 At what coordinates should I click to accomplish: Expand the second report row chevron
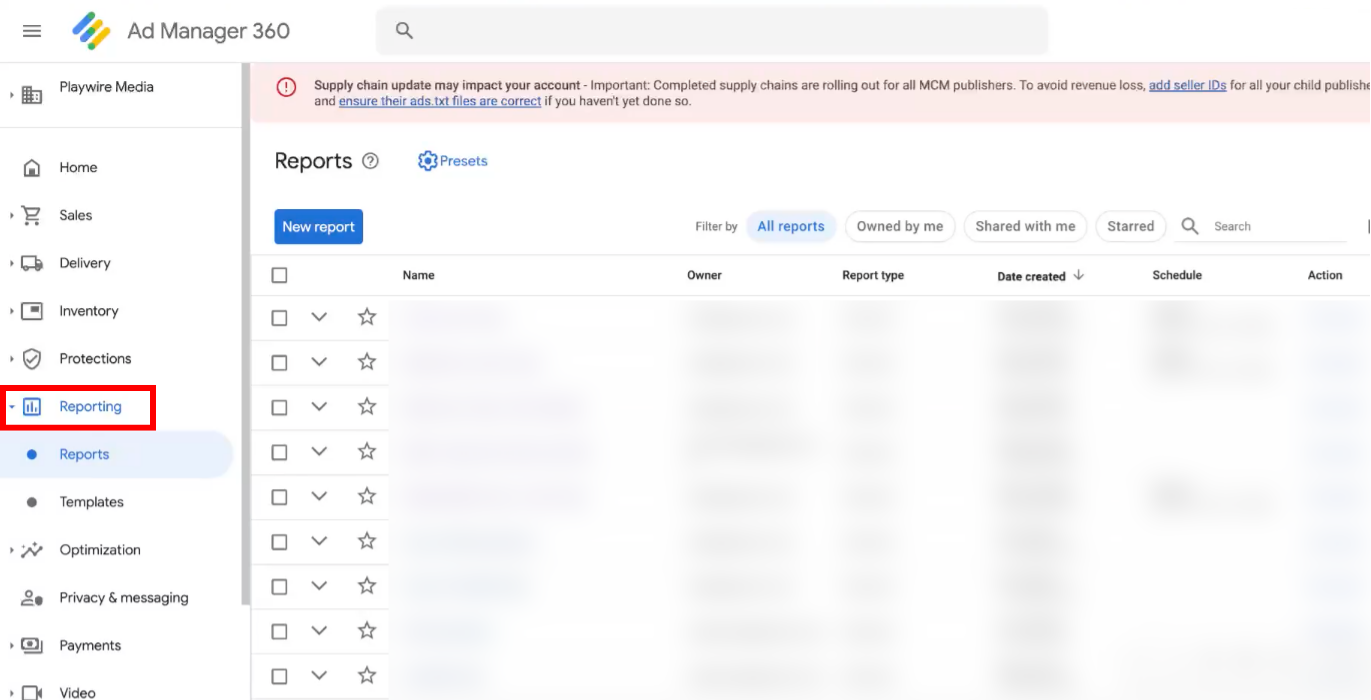click(x=319, y=362)
